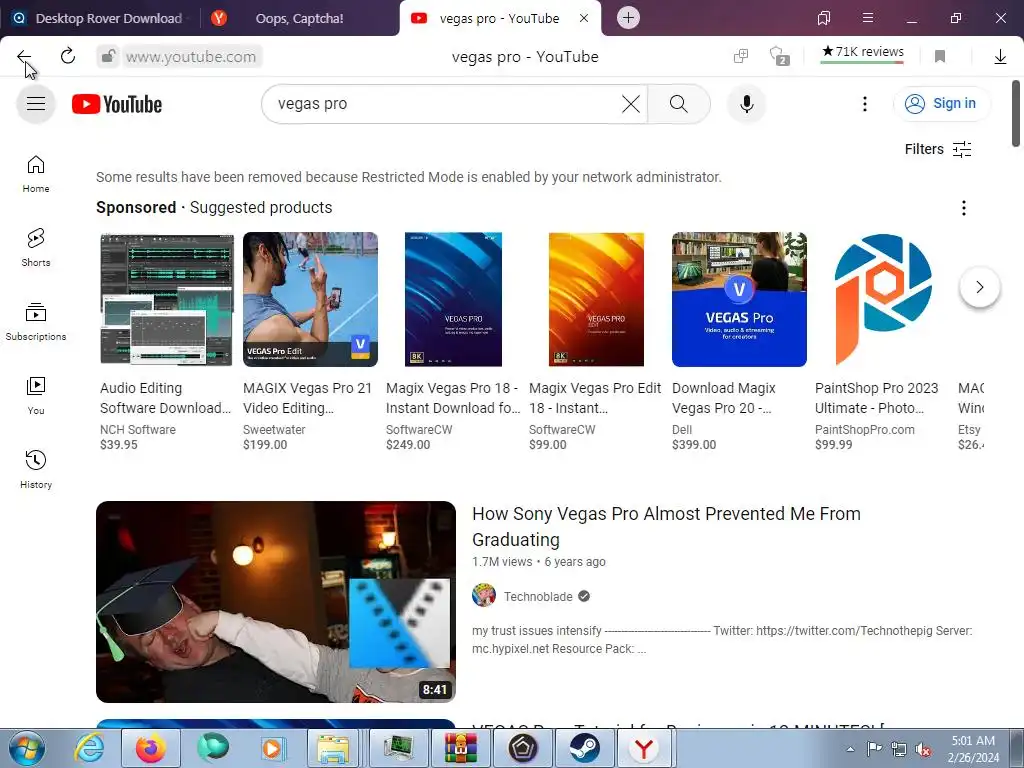Click the page vertical scrollbar thumb

1016,114
